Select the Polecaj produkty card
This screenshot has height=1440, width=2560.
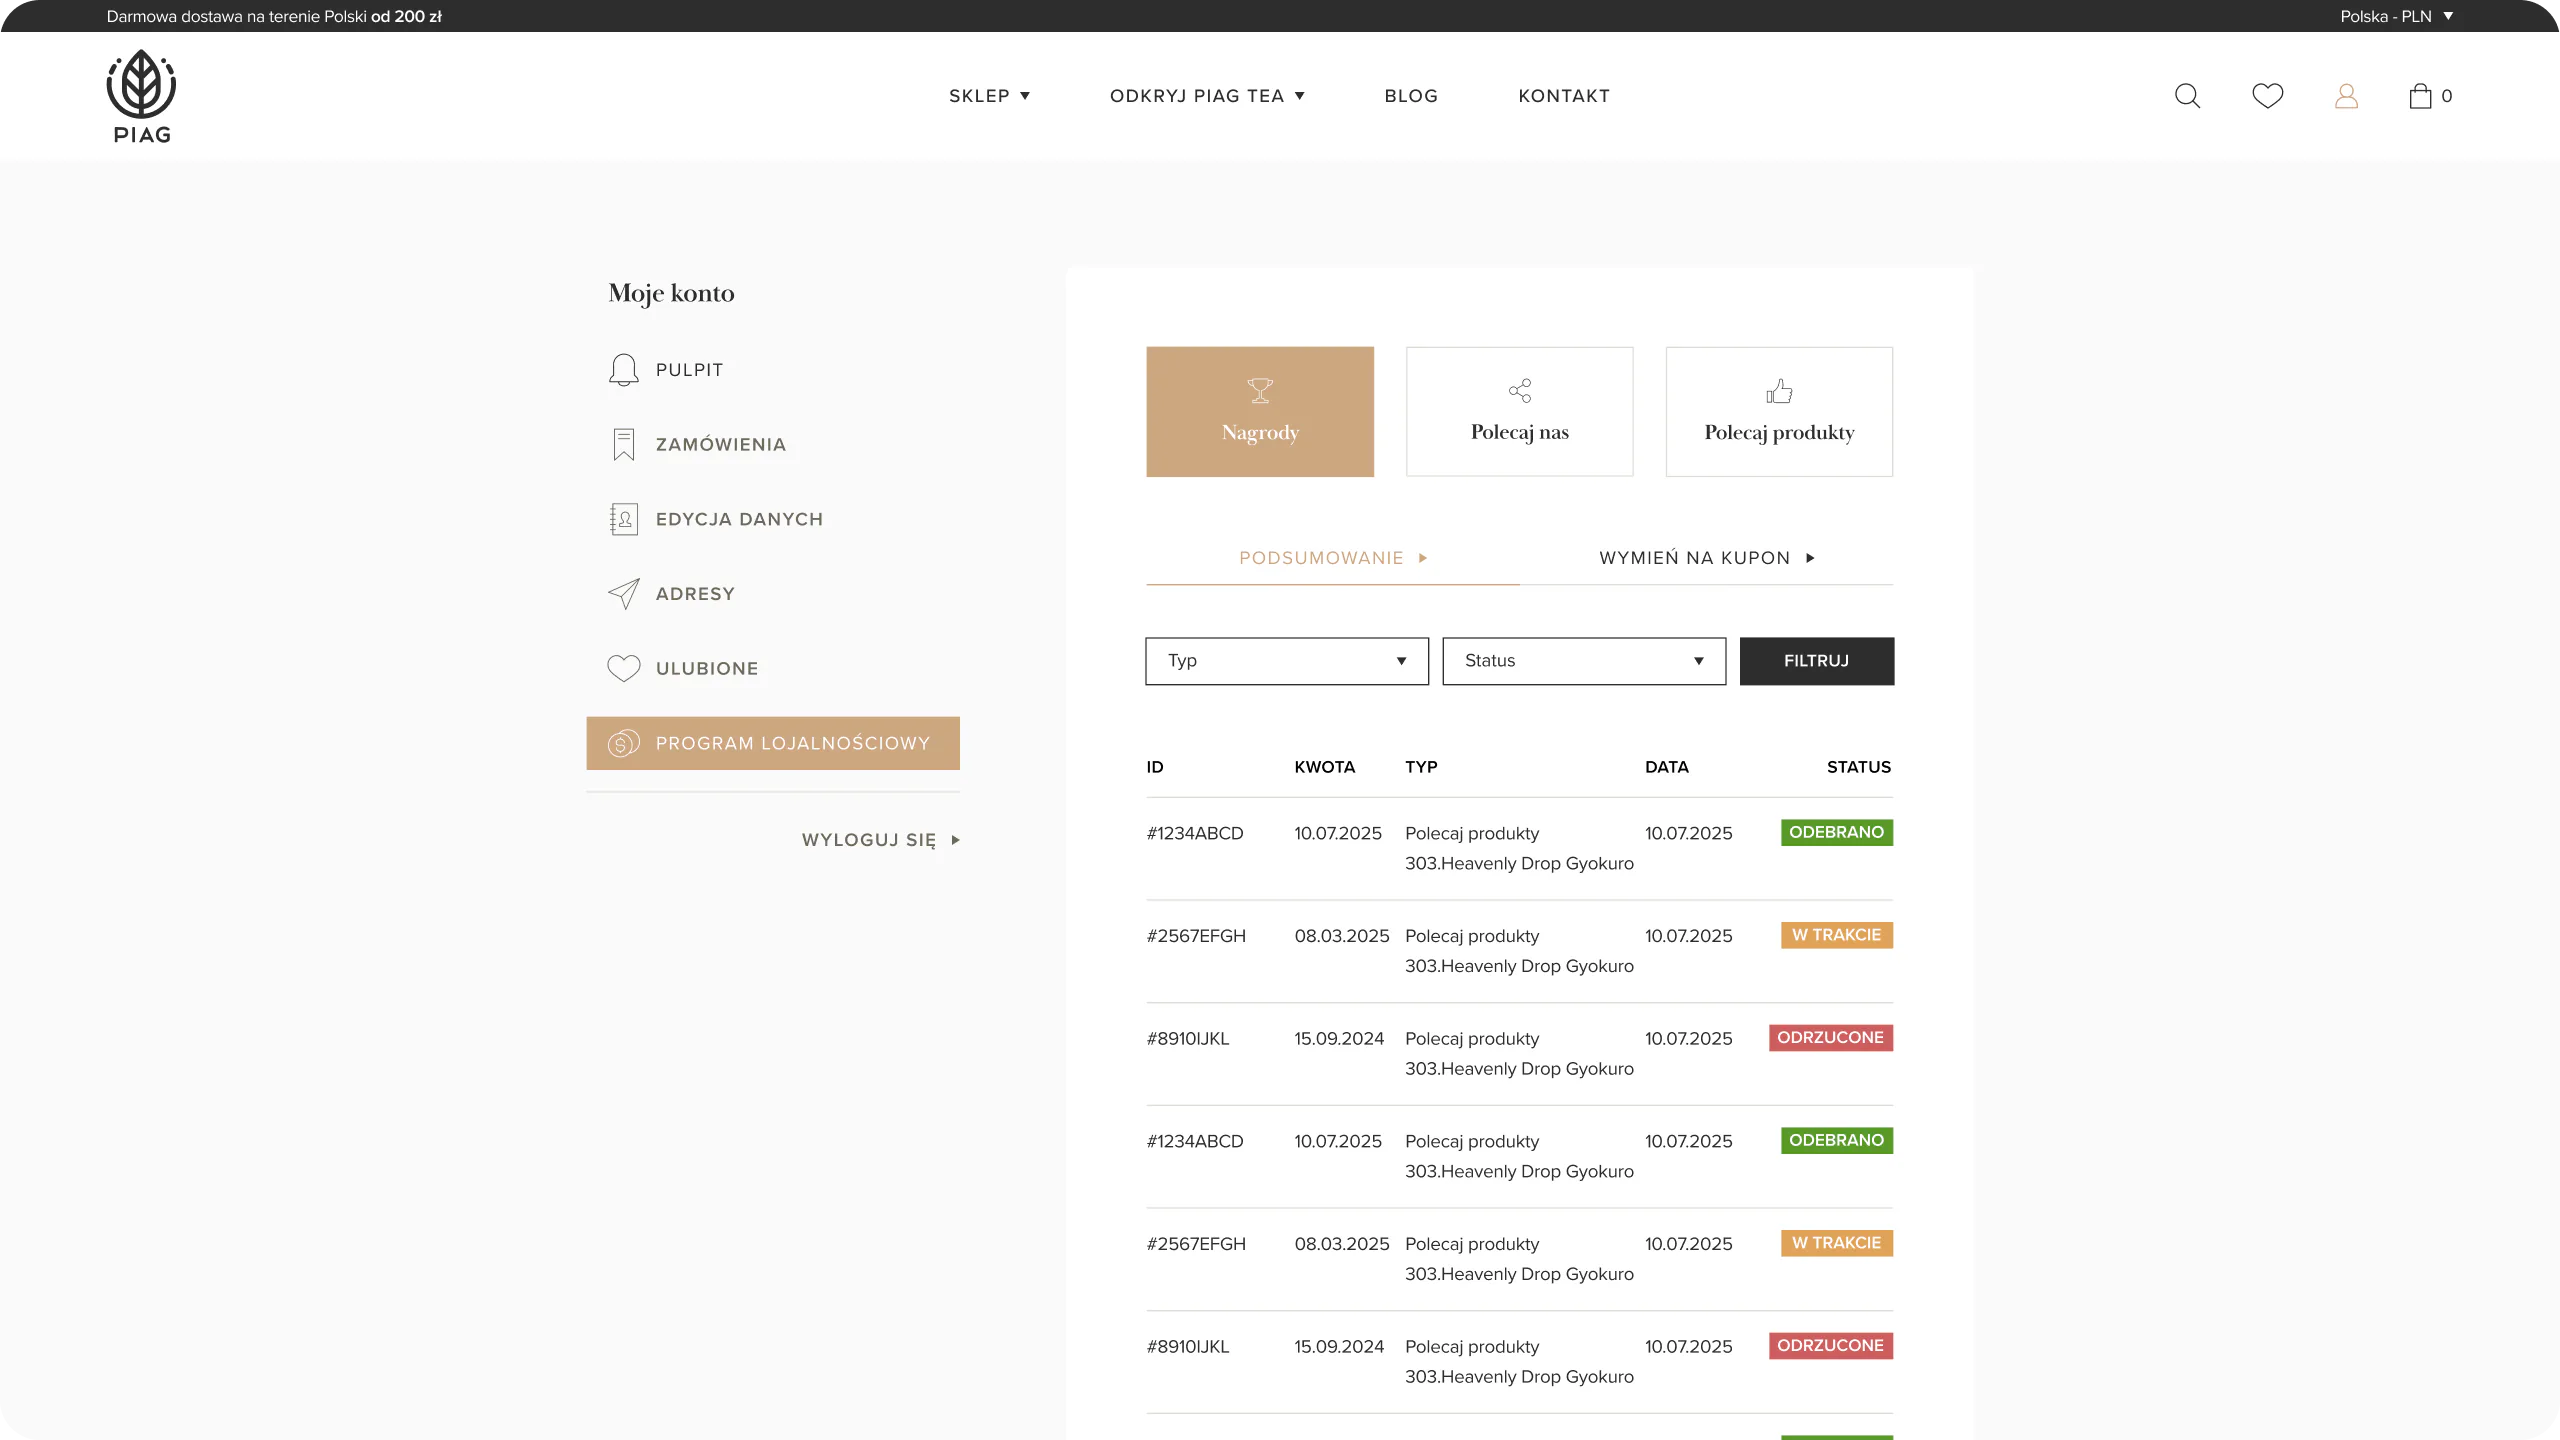pos(1779,412)
